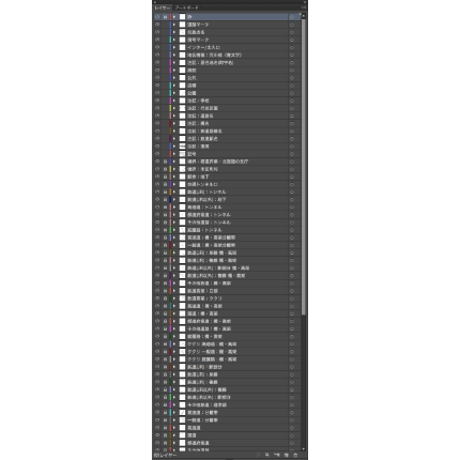Toggle visibility of その他道路：トンネル layer
The height and width of the screenshot is (460, 460).
[x=157, y=222]
